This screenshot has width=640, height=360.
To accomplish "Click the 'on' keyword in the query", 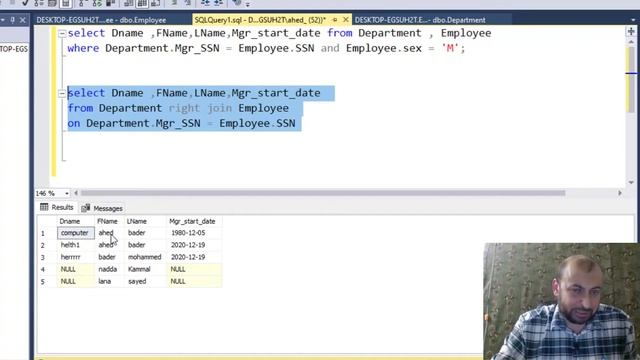I will 74,123.
